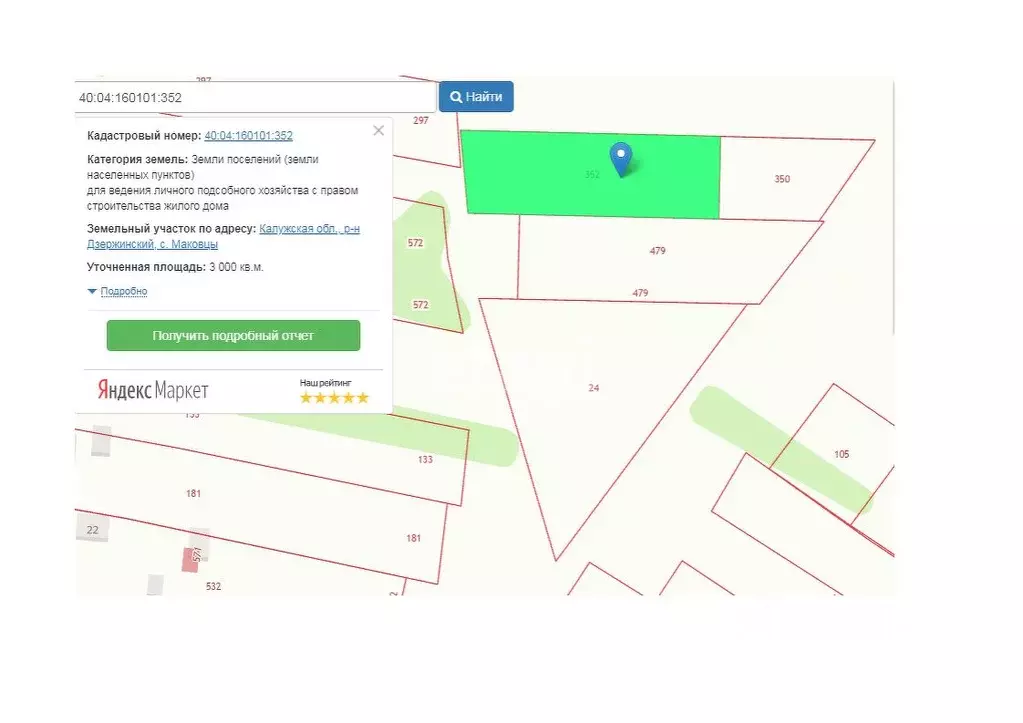Click Получить подробный отчет button
Image resolution: width=1023 pixels, height=723 pixels.
(x=233, y=336)
